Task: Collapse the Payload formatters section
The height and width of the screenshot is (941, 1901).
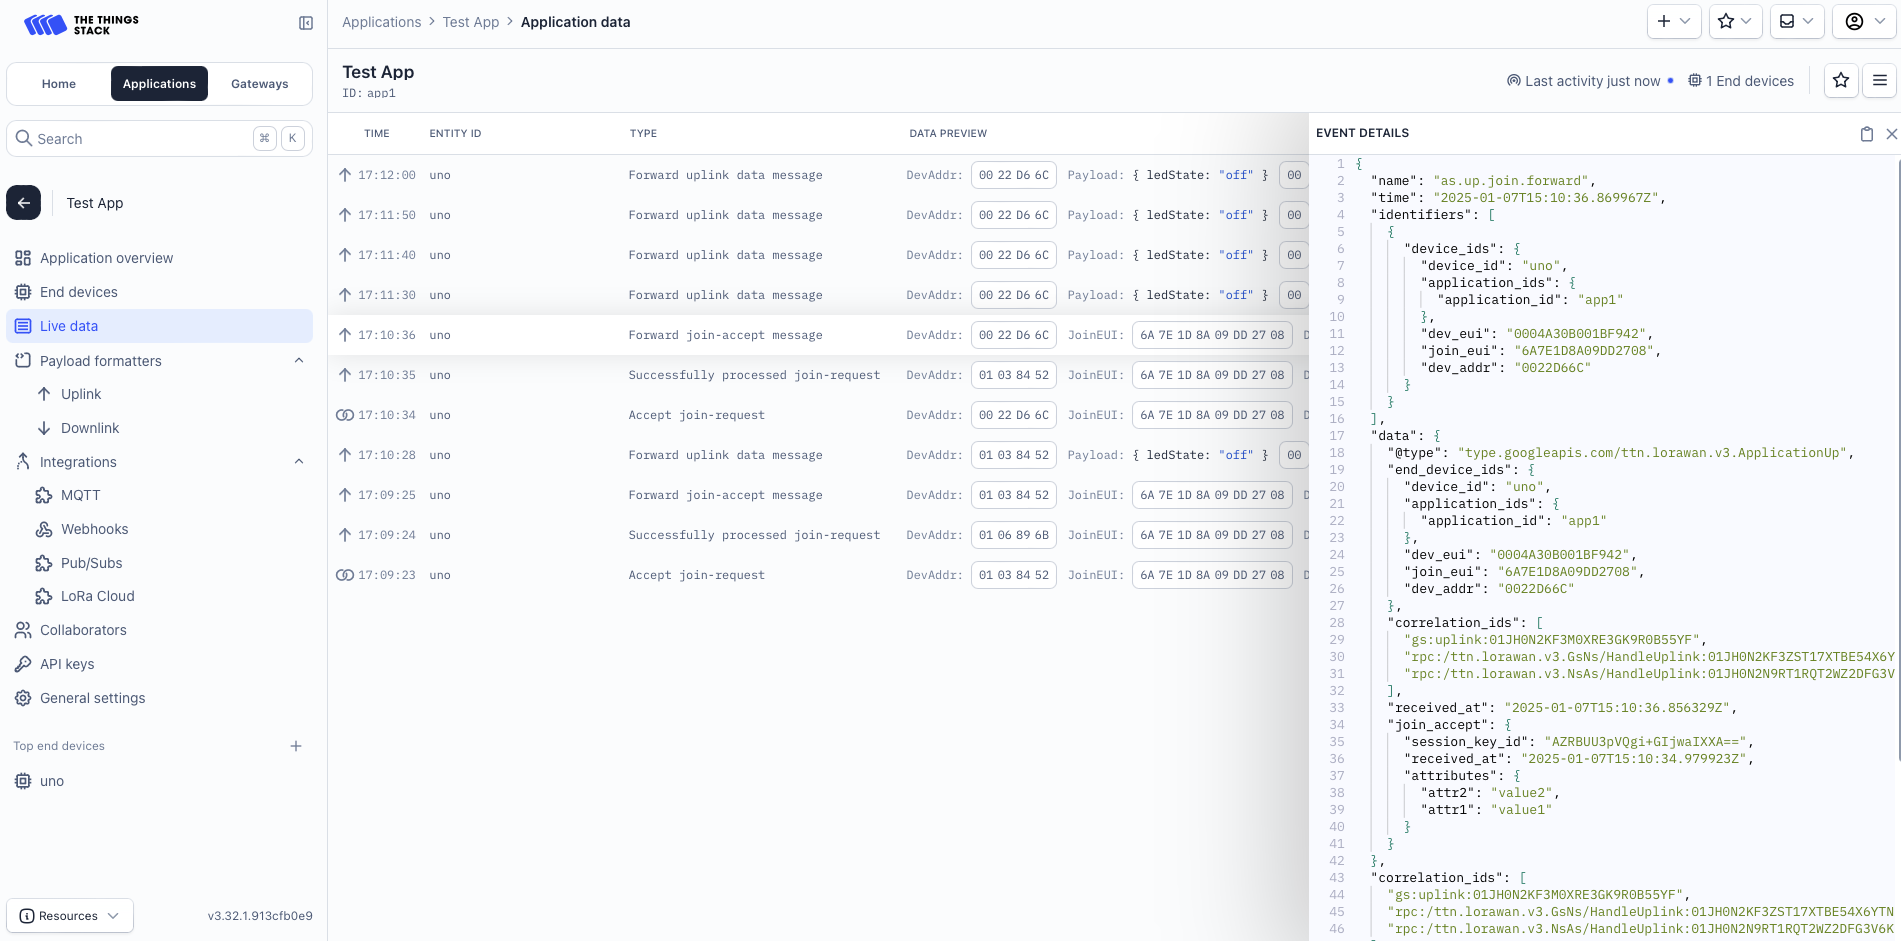Action: pos(299,361)
